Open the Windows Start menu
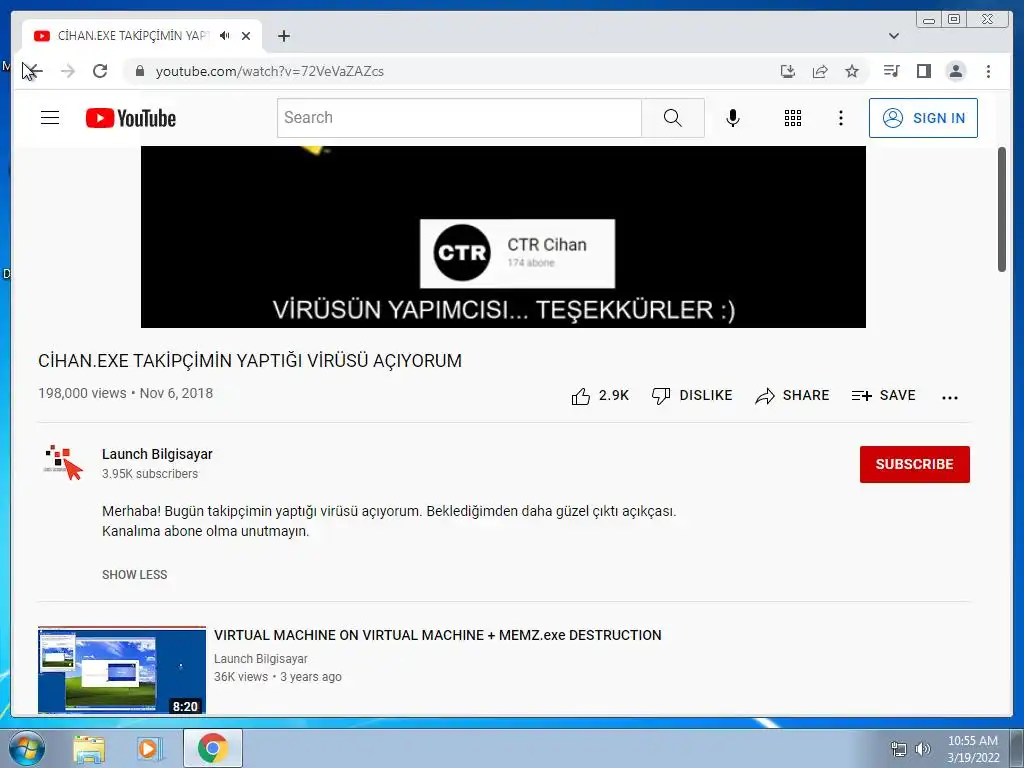This screenshot has height=768, width=1024. point(26,748)
